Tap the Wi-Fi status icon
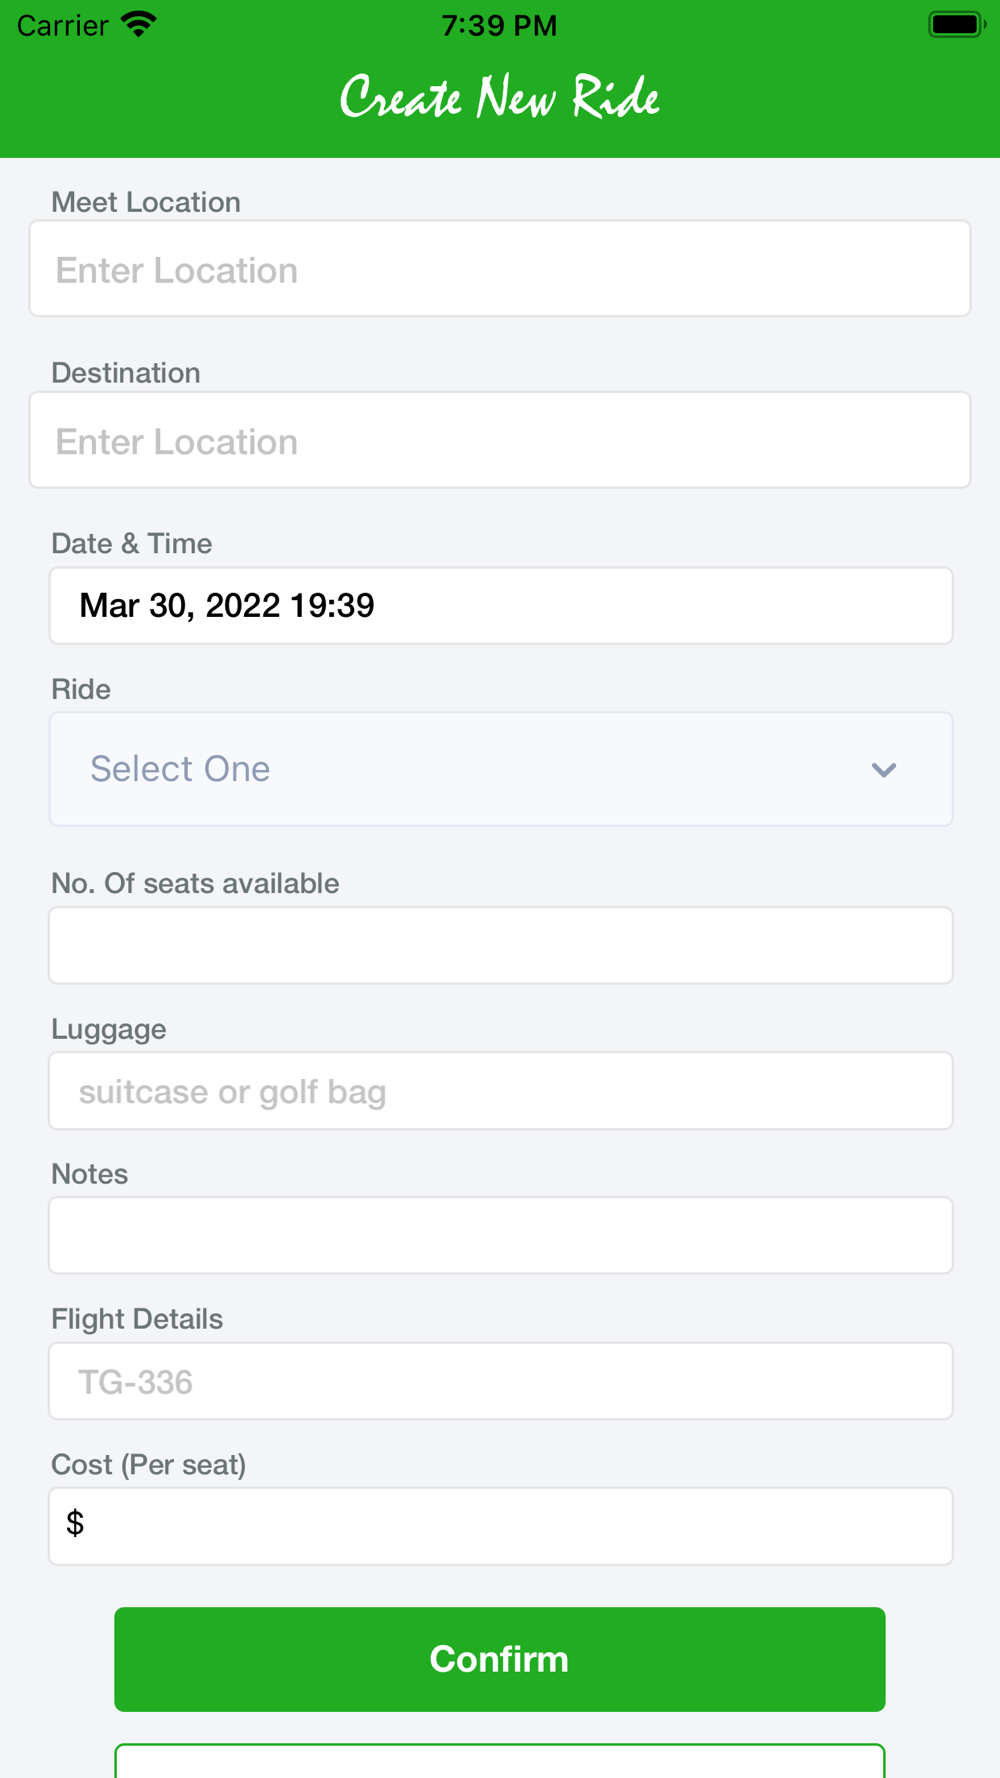The height and width of the screenshot is (1778, 1000). click(139, 25)
